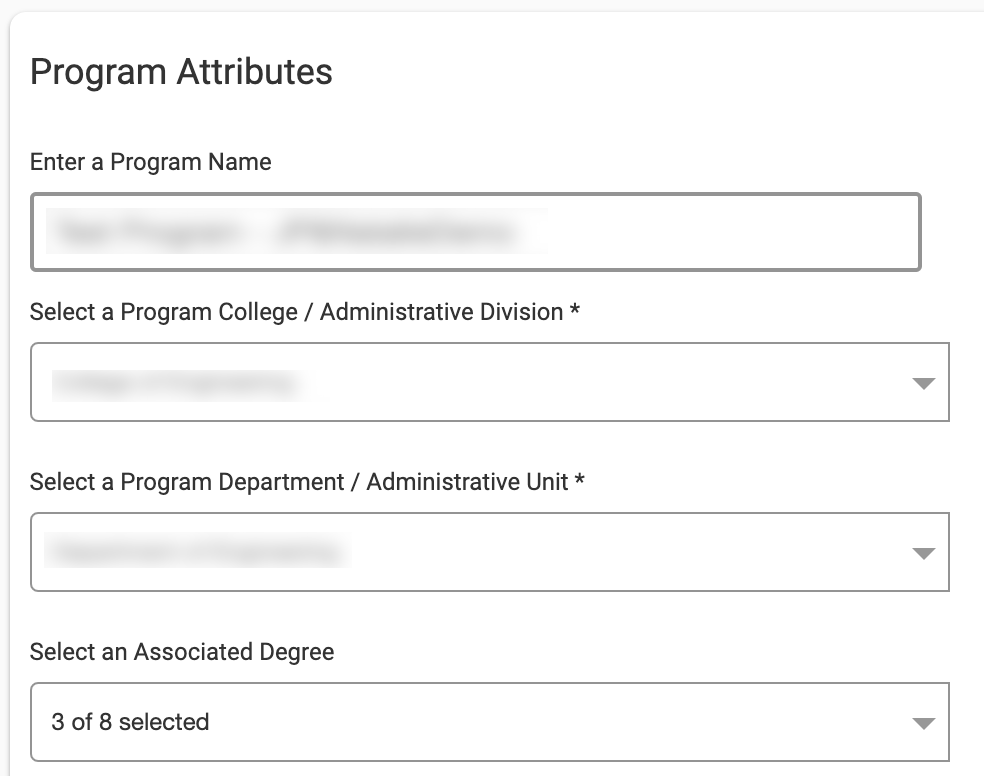The image size is (984, 776).
Task: Click the word "Degree" in the Associated Degree label
Action: coord(296,652)
